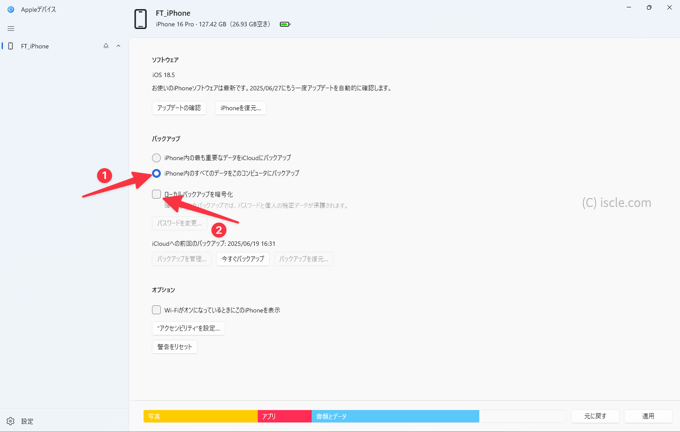Select FT_iPhone in the sidebar
This screenshot has height=432, width=680.
point(35,46)
